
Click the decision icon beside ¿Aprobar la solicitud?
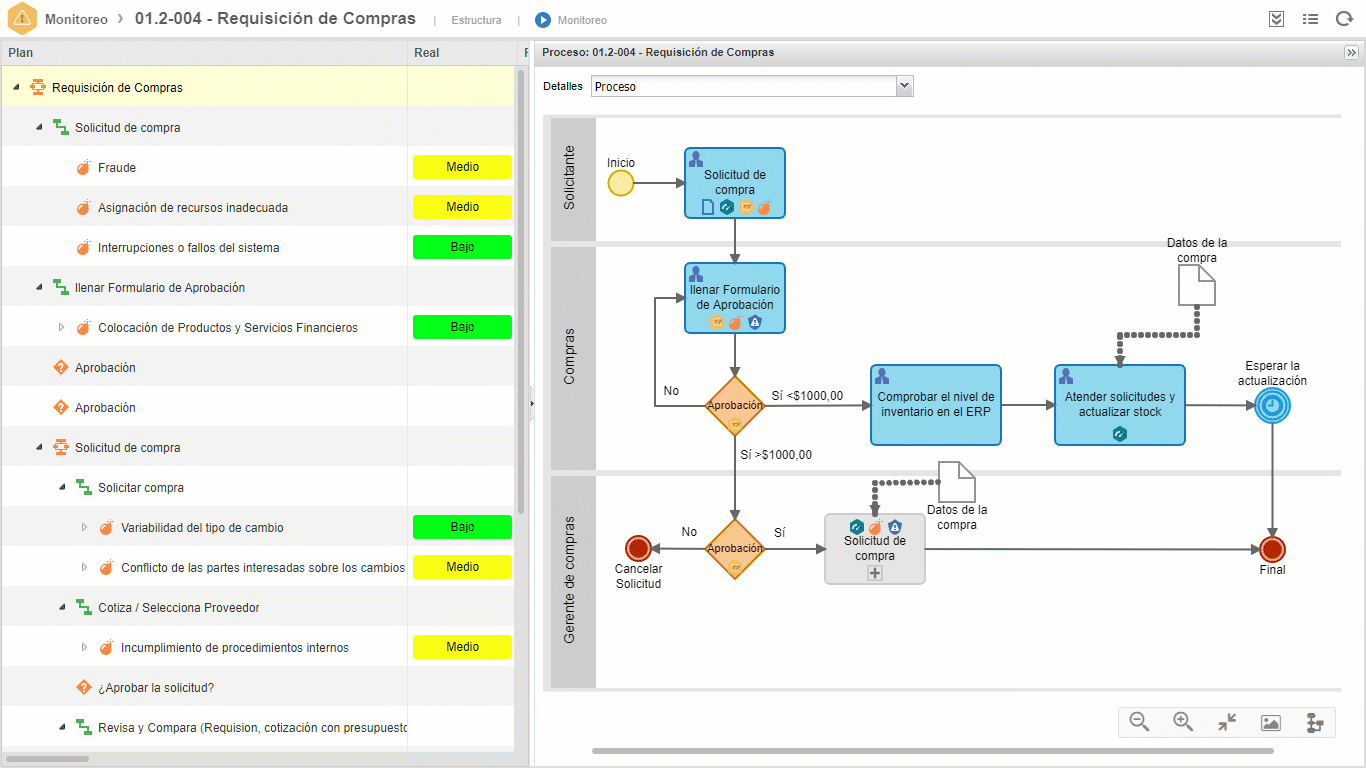[84, 688]
